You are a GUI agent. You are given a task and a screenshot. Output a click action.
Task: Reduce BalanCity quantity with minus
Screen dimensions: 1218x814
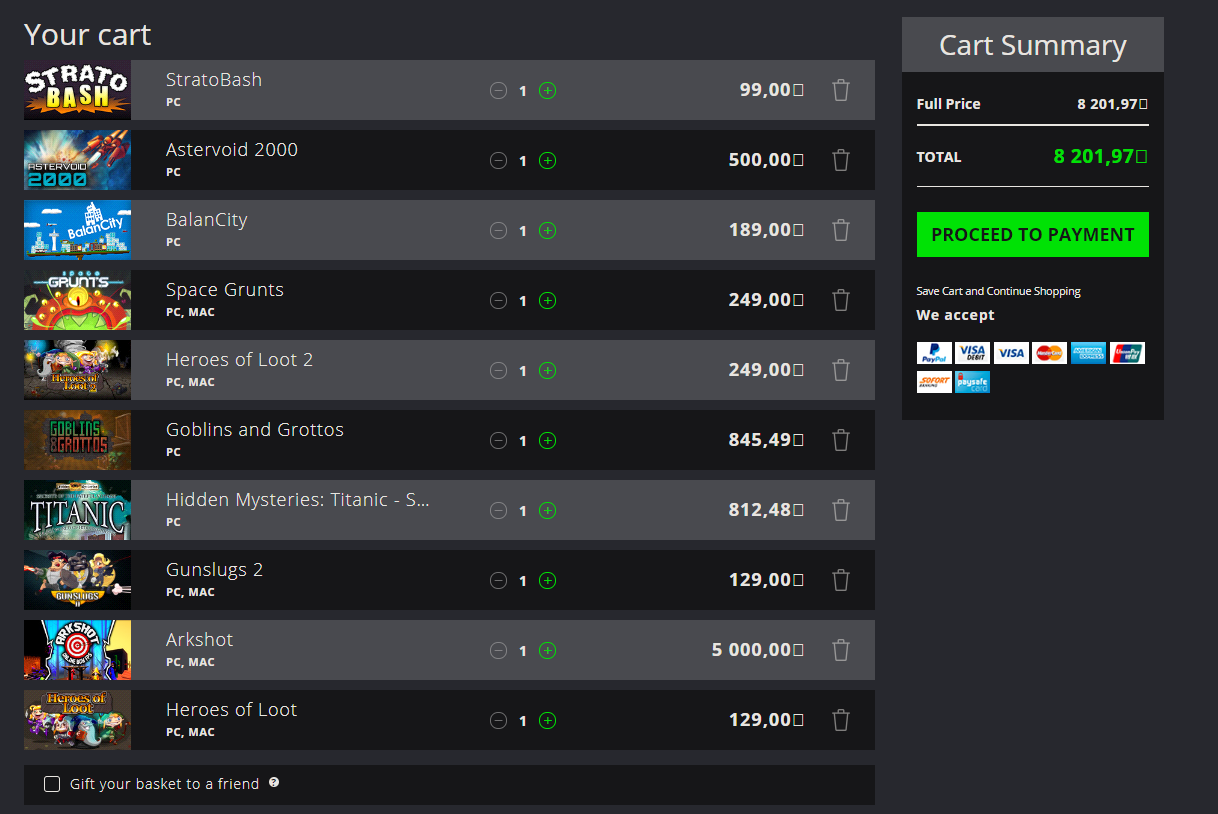(x=498, y=231)
